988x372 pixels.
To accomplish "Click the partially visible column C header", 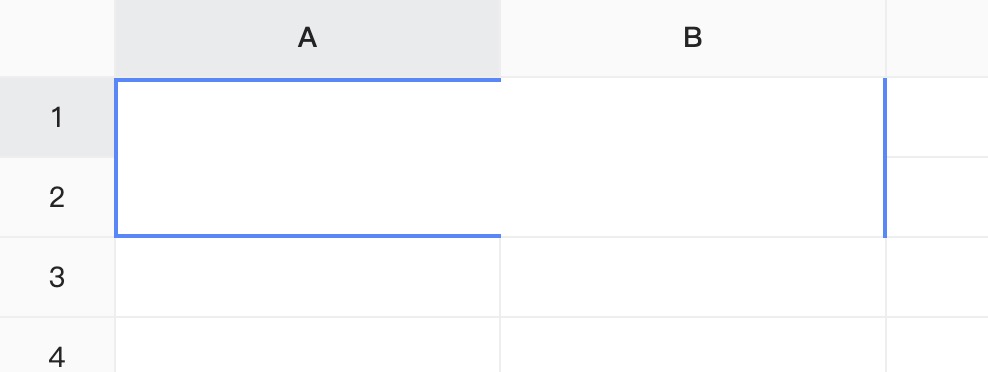I will pos(938,38).
